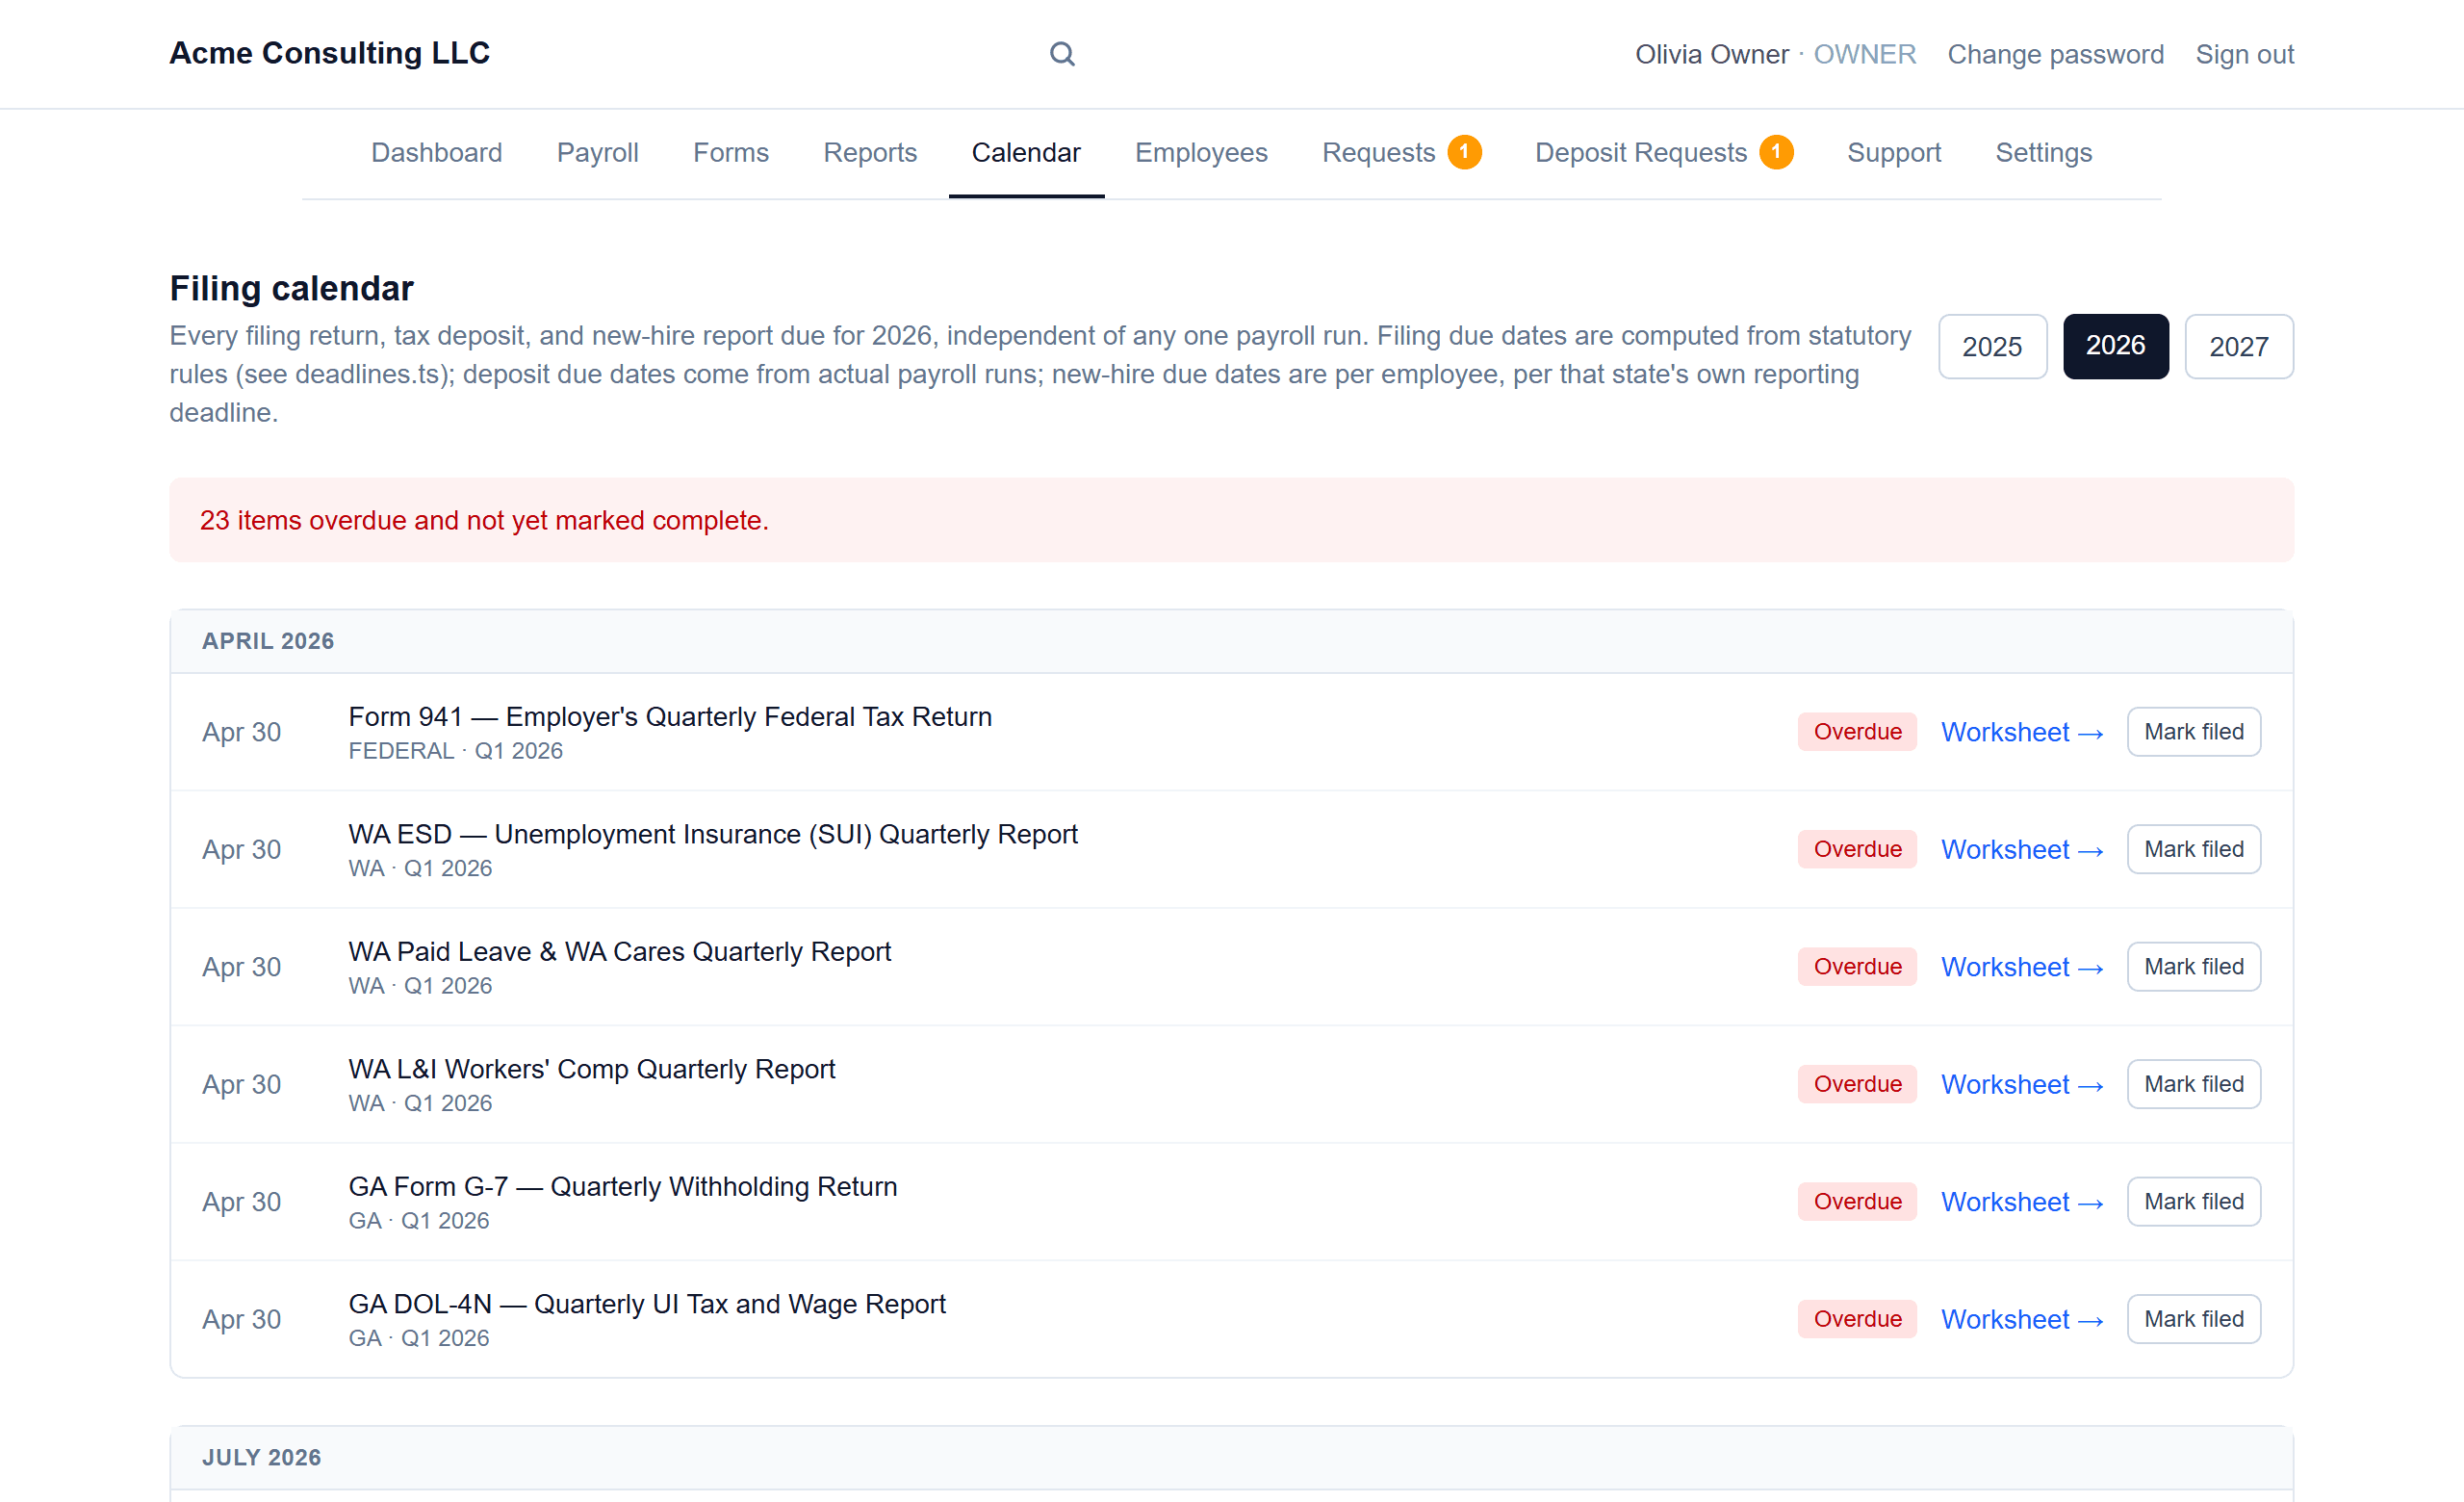Click 'FEDERAL · Q1 2026' subtitle text
Image resolution: width=2464 pixels, height=1502 pixels.
(456, 751)
